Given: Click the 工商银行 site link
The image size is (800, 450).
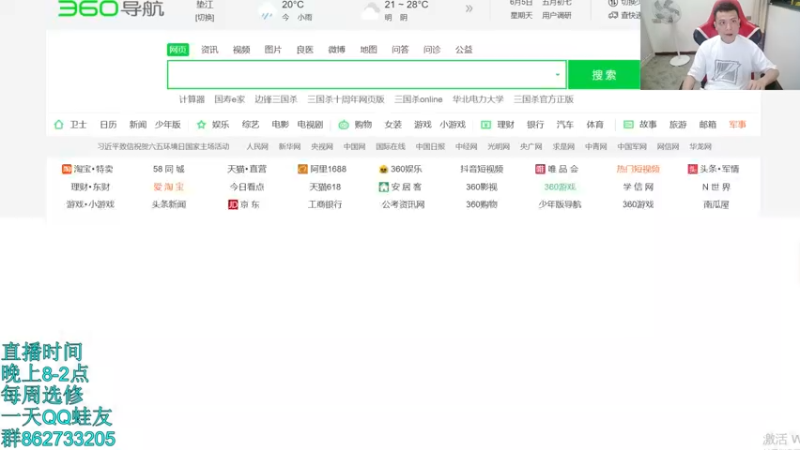Looking at the screenshot, I should 325,204.
